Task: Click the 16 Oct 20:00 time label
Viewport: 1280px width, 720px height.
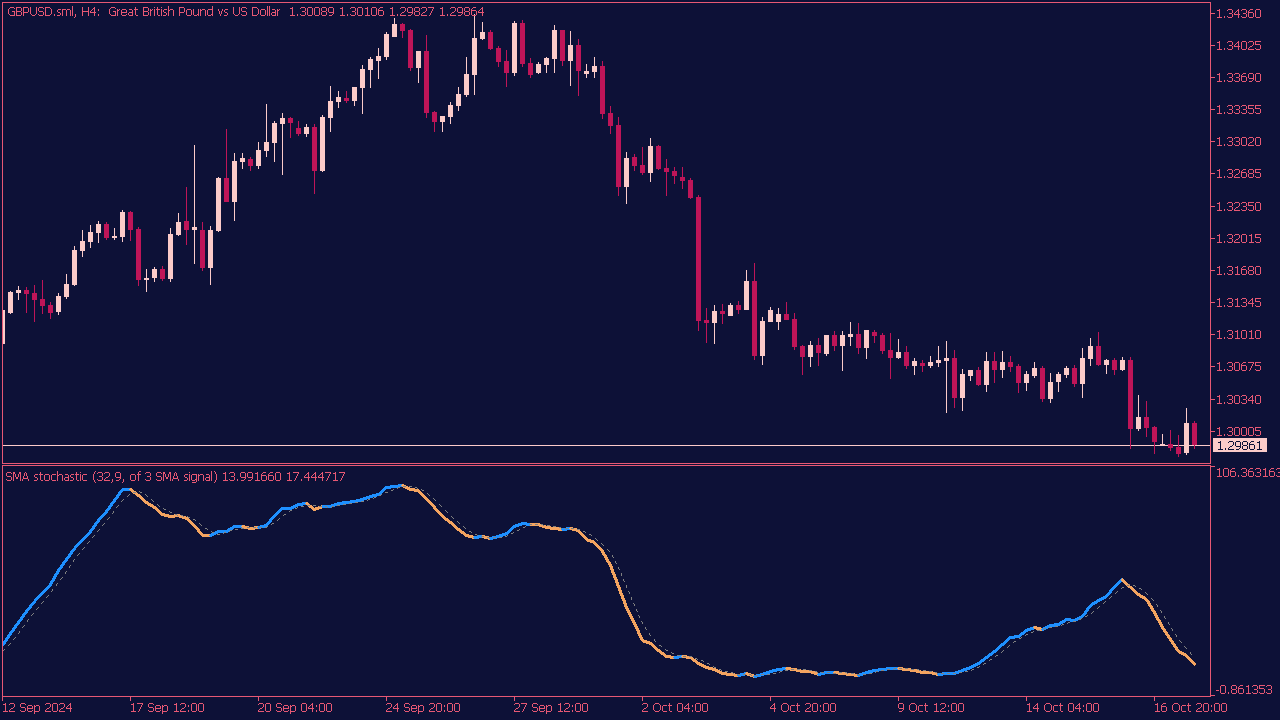Action: 1191,708
